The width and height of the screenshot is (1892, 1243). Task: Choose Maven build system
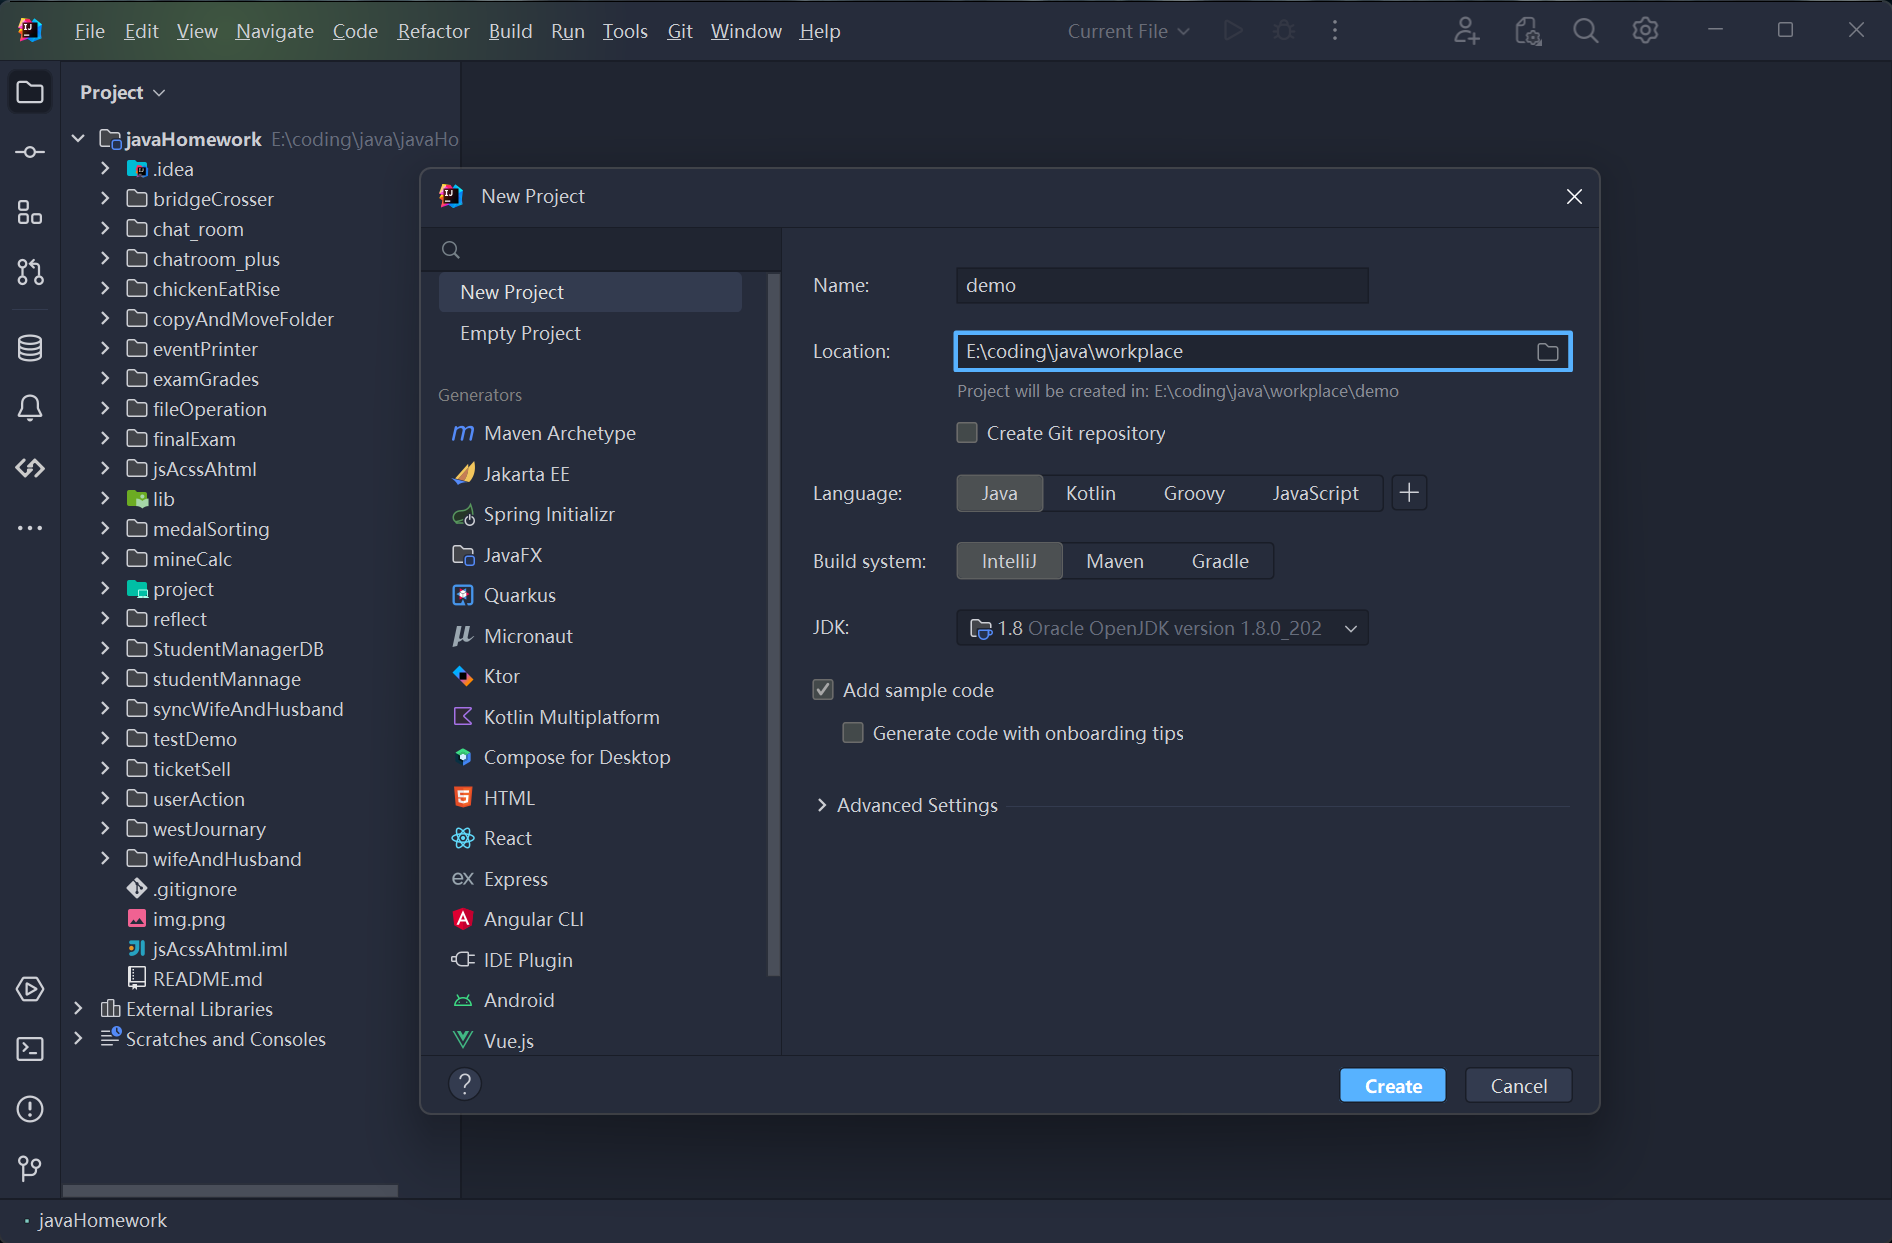[1114, 561]
